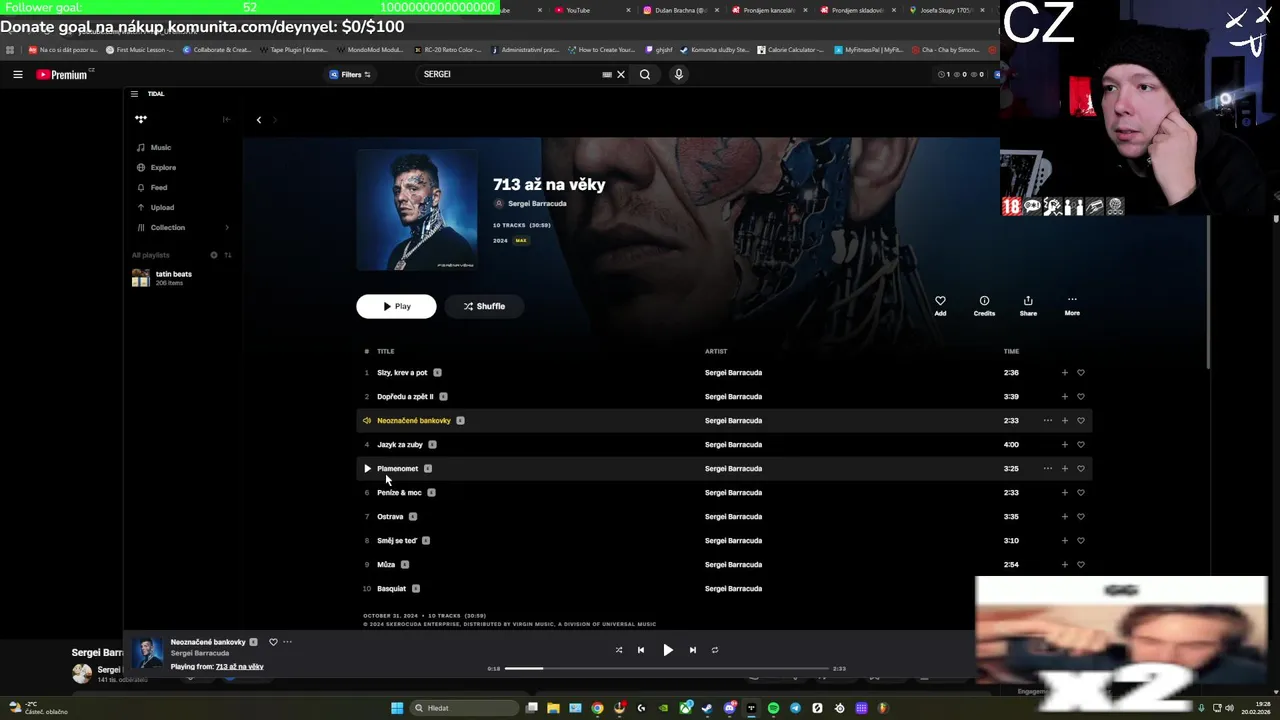Switch to the Dušan Brachna browser tab
The image size is (1280, 720).
point(680,10)
